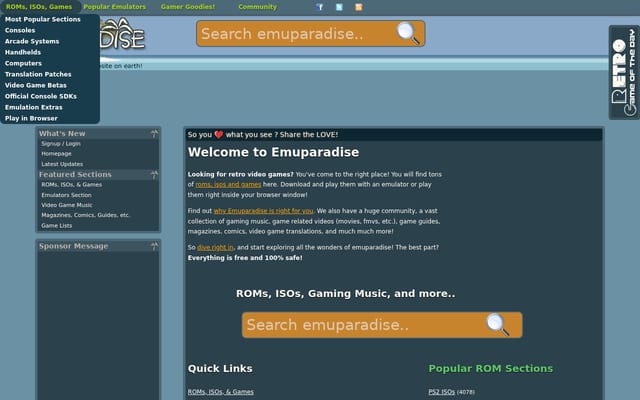Open the Retro Game of the Day side banner

pos(624,72)
